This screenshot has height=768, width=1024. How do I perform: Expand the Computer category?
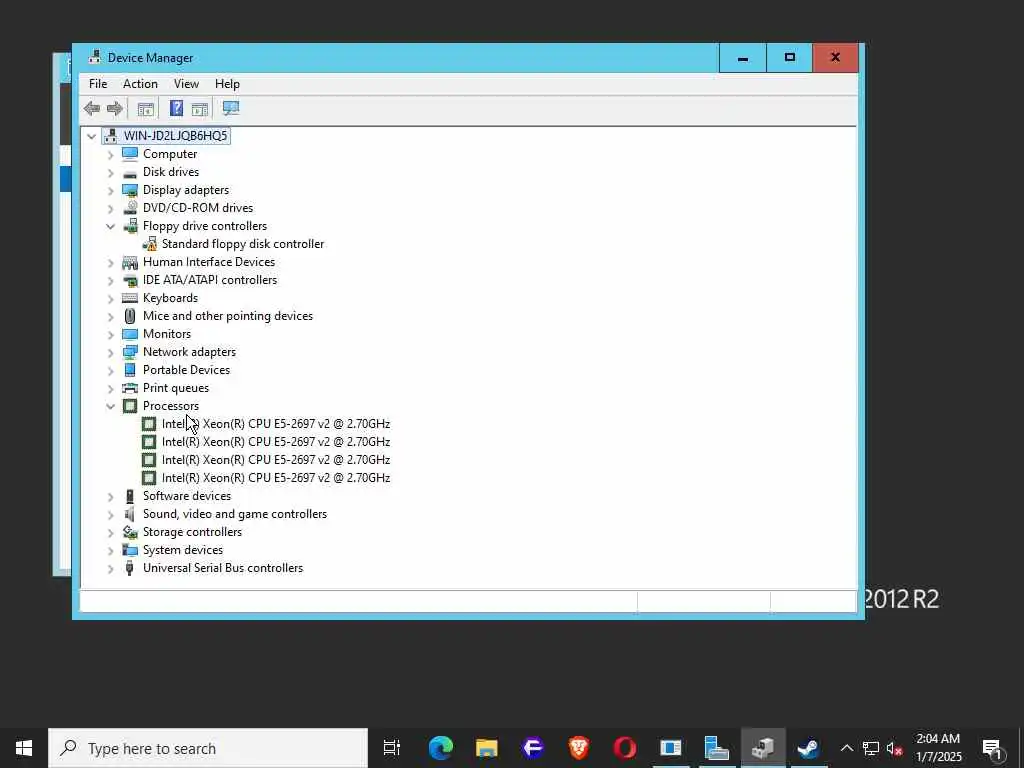click(x=110, y=154)
